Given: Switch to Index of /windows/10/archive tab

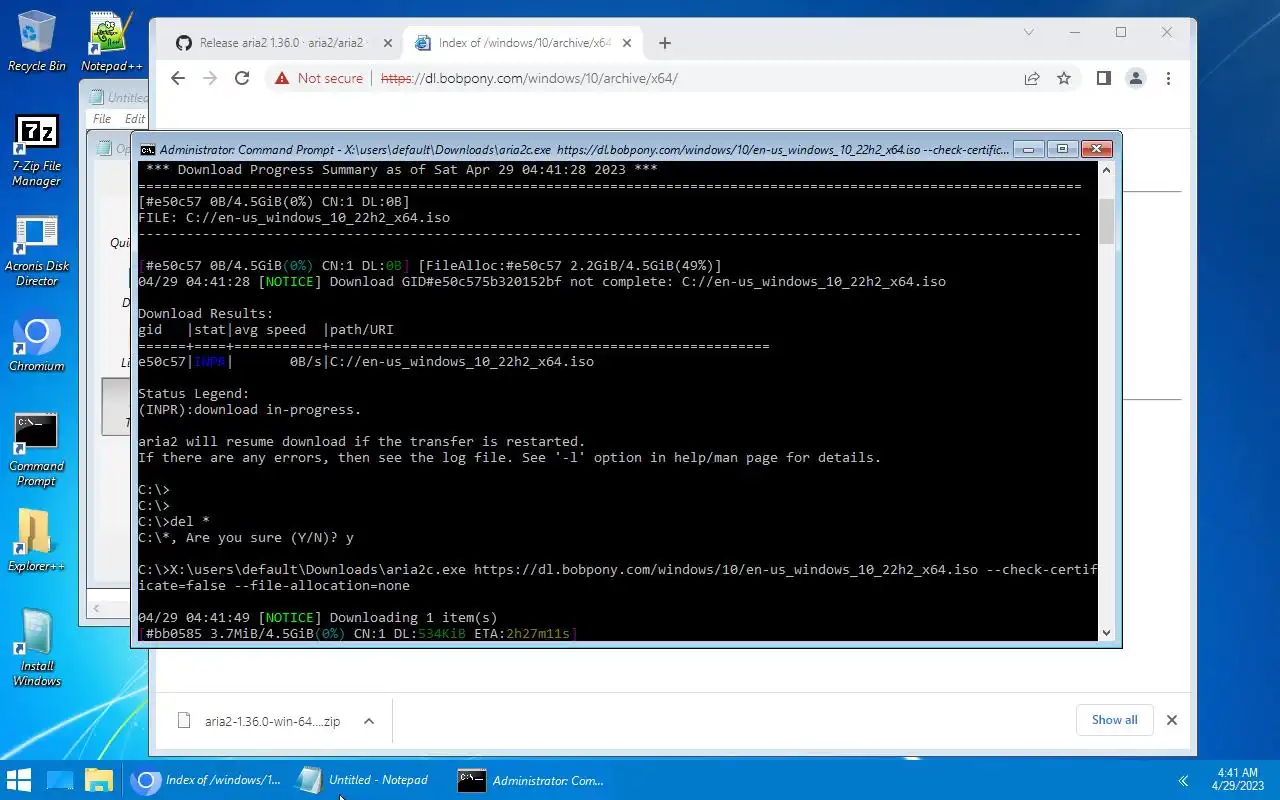Looking at the screenshot, I should pos(524,43).
